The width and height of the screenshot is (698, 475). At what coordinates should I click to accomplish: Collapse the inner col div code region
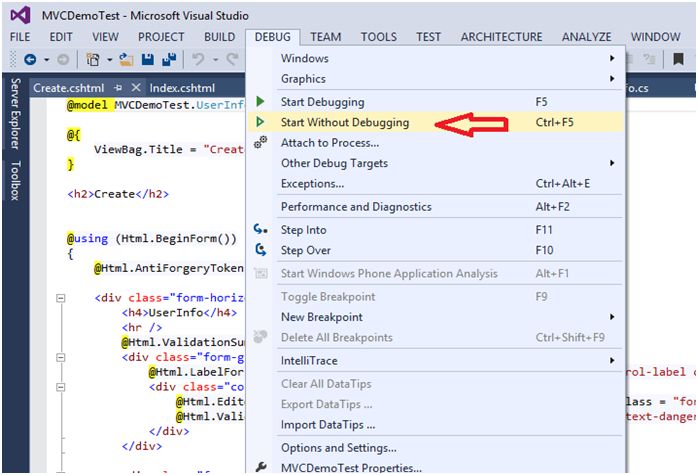click(x=61, y=387)
